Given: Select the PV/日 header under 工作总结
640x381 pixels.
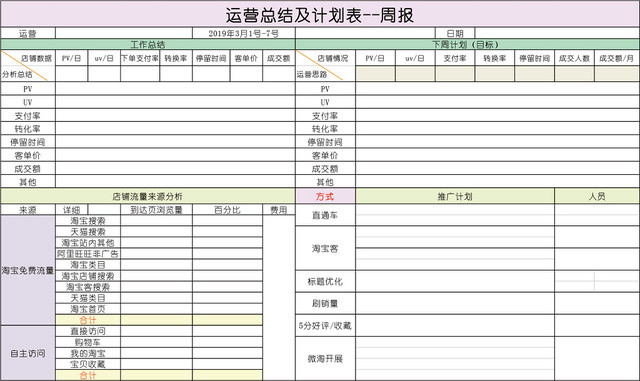Looking at the screenshot, I should tap(71, 58).
